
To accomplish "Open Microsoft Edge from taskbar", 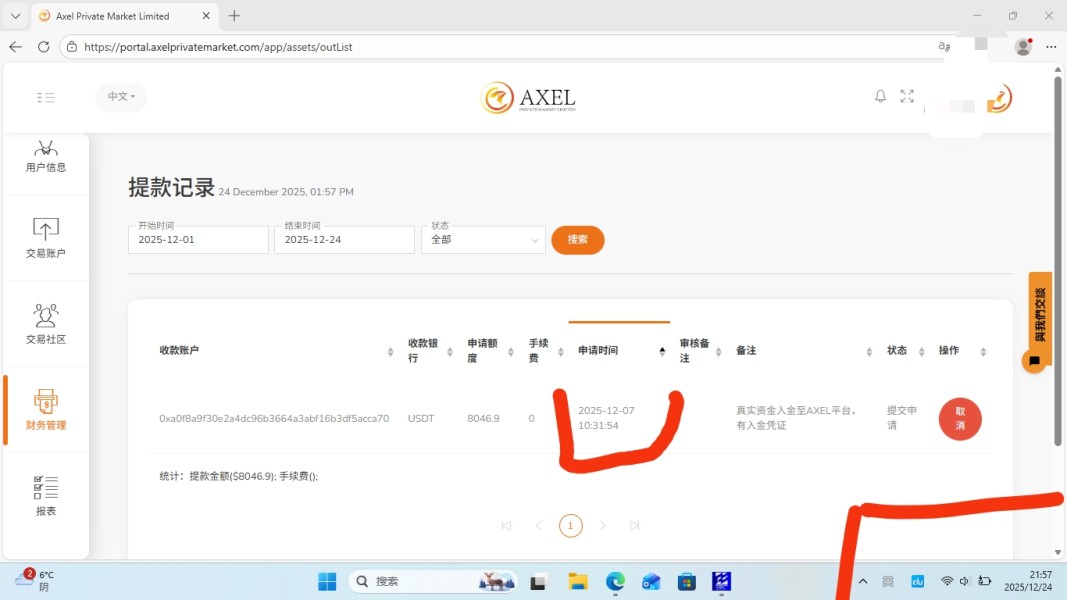I will pyautogui.click(x=615, y=581).
